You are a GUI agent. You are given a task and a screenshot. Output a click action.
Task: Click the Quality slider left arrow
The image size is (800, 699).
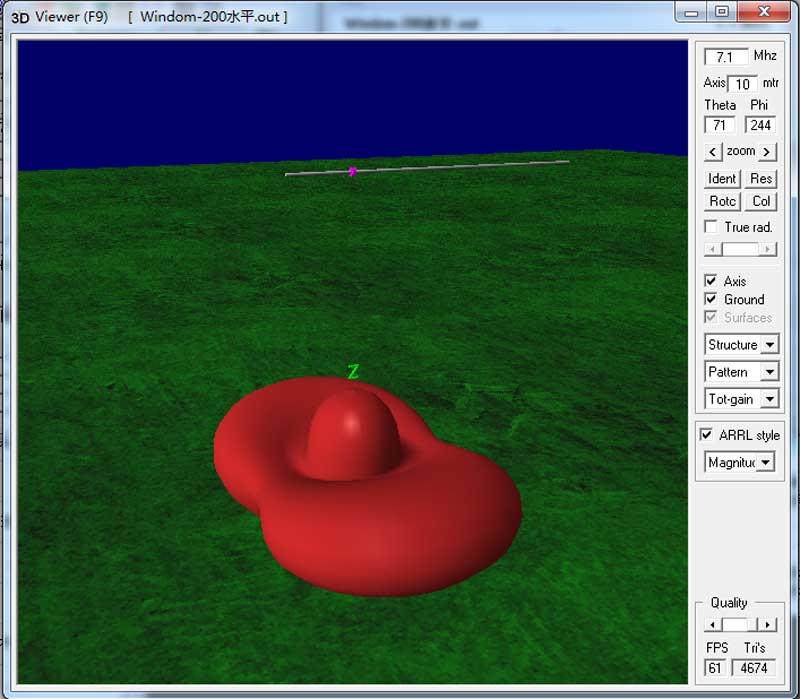tap(713, 625)
